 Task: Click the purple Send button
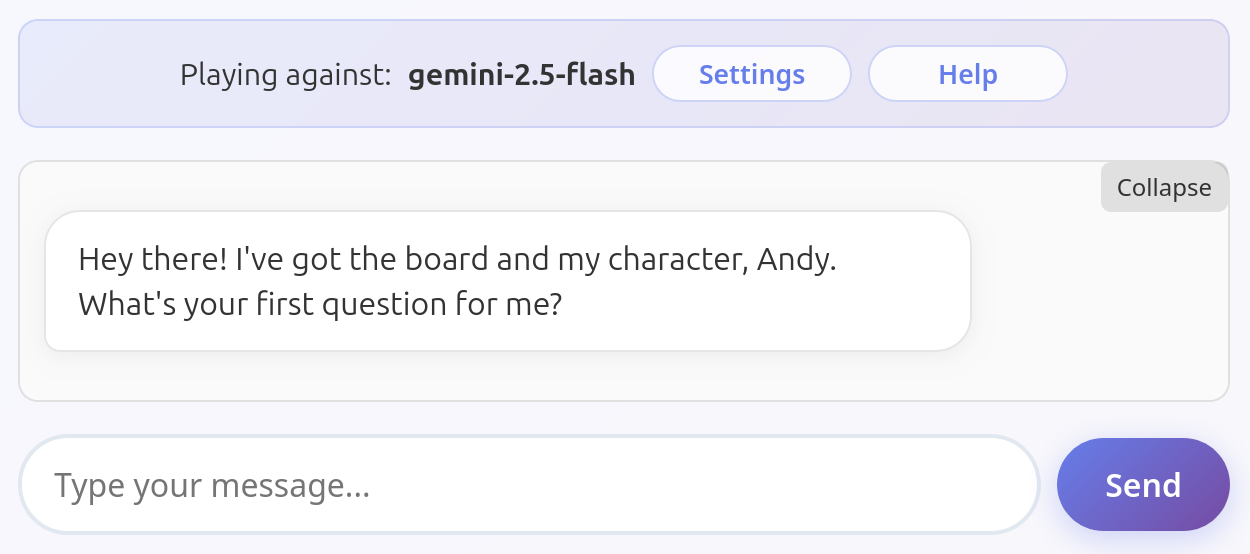1143,485
